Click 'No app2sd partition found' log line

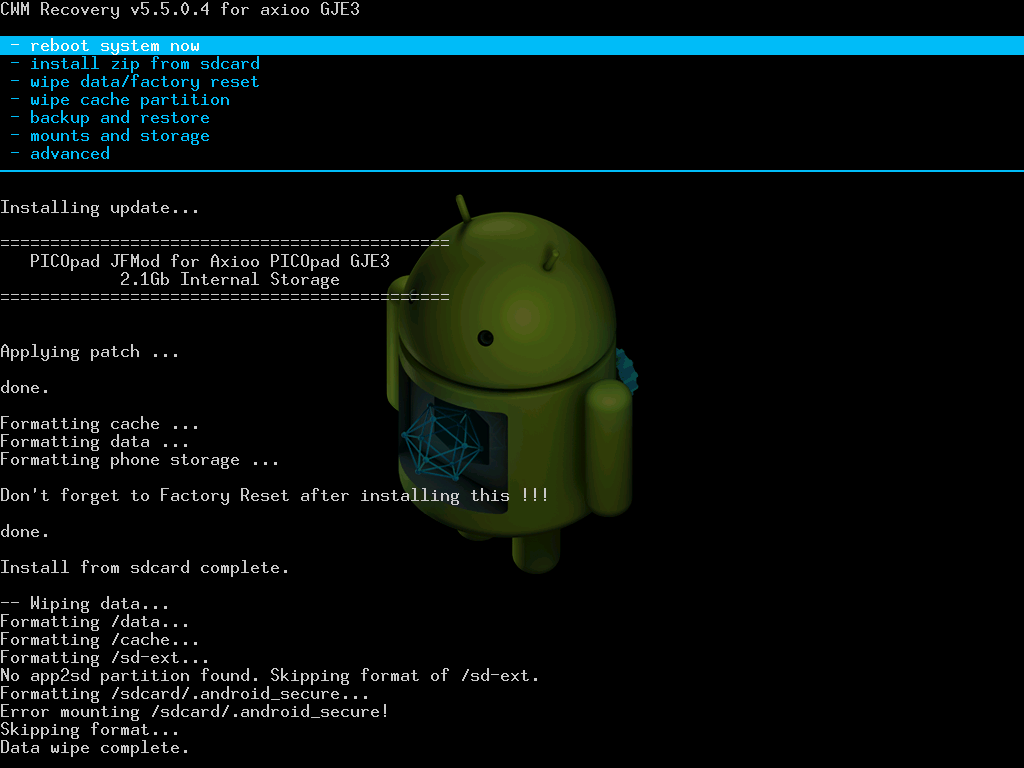[x=270, y=676]
